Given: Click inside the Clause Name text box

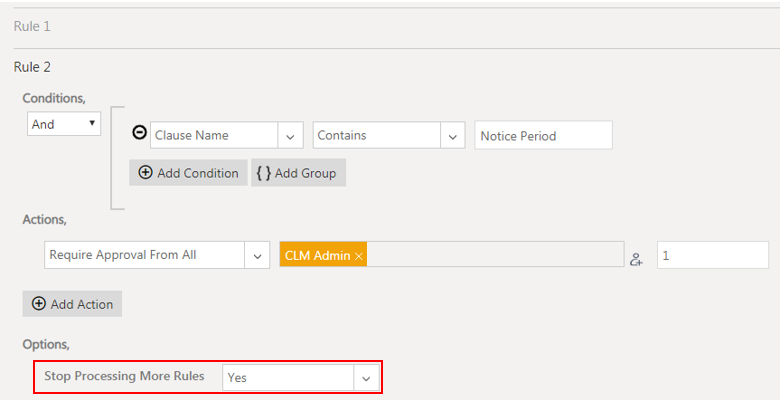Looking at the screenshot, I should 213,136.
